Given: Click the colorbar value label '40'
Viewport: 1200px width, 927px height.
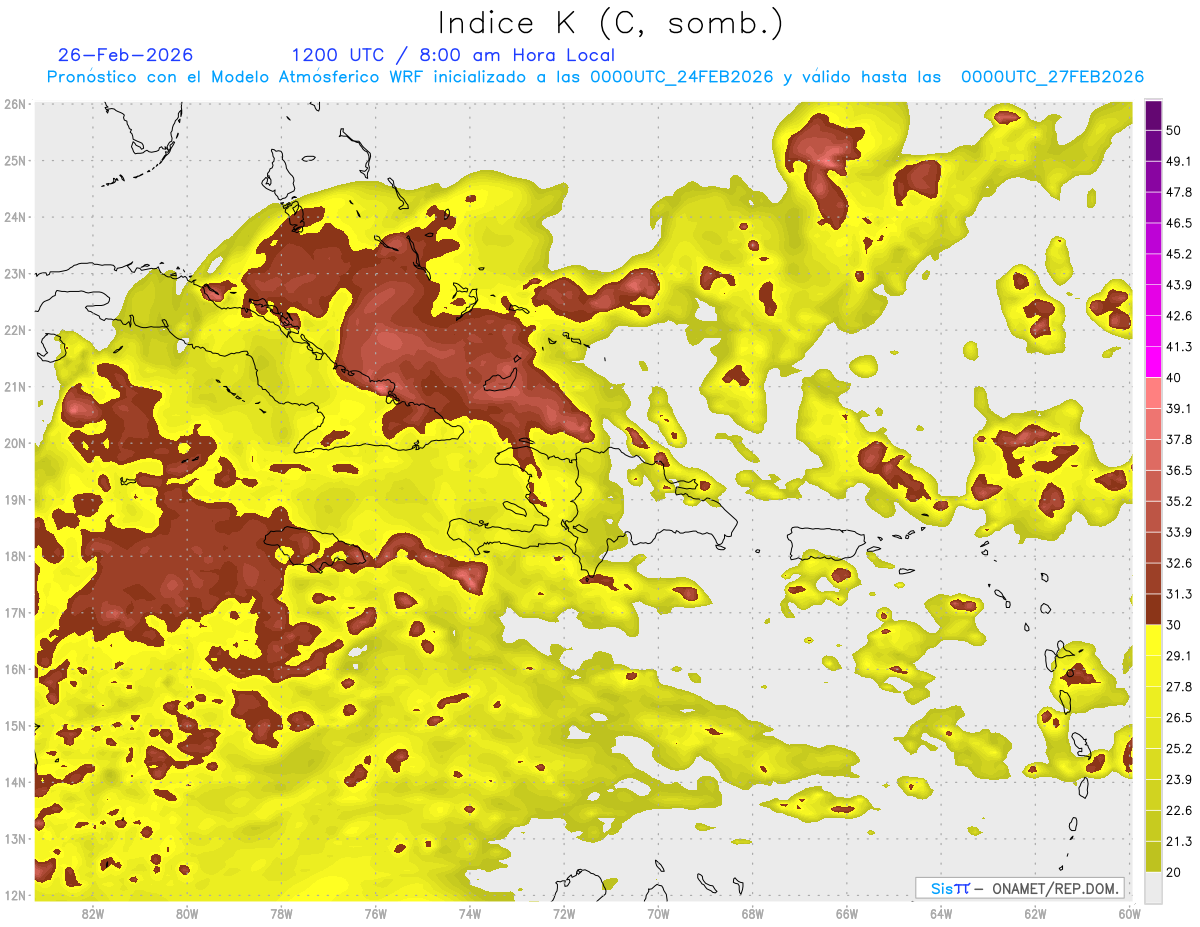Looking at the screenshot, I should click(1173, 378).
